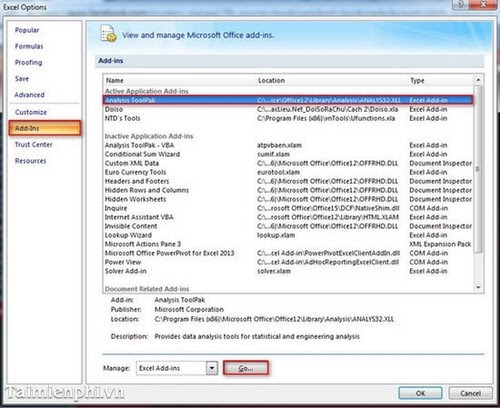Sort by the Name column header
Screen dimensions: 500x408
click(115, 80)
